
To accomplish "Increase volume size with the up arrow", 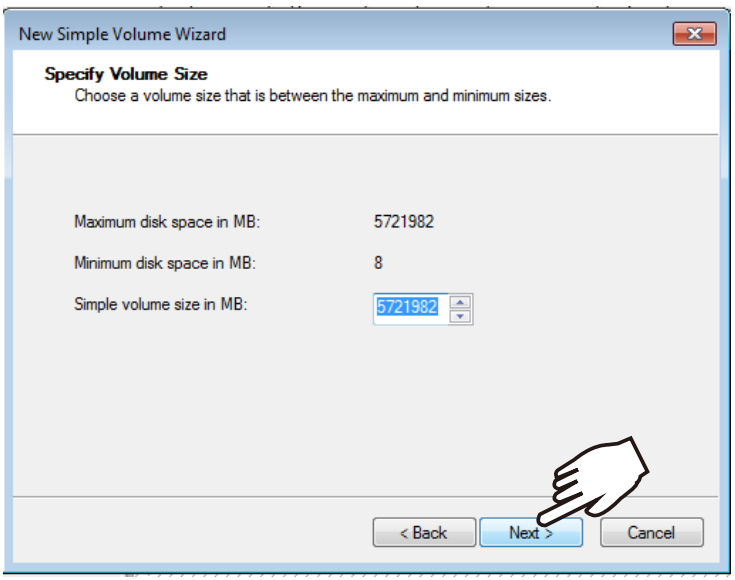I will click(460, 302).
